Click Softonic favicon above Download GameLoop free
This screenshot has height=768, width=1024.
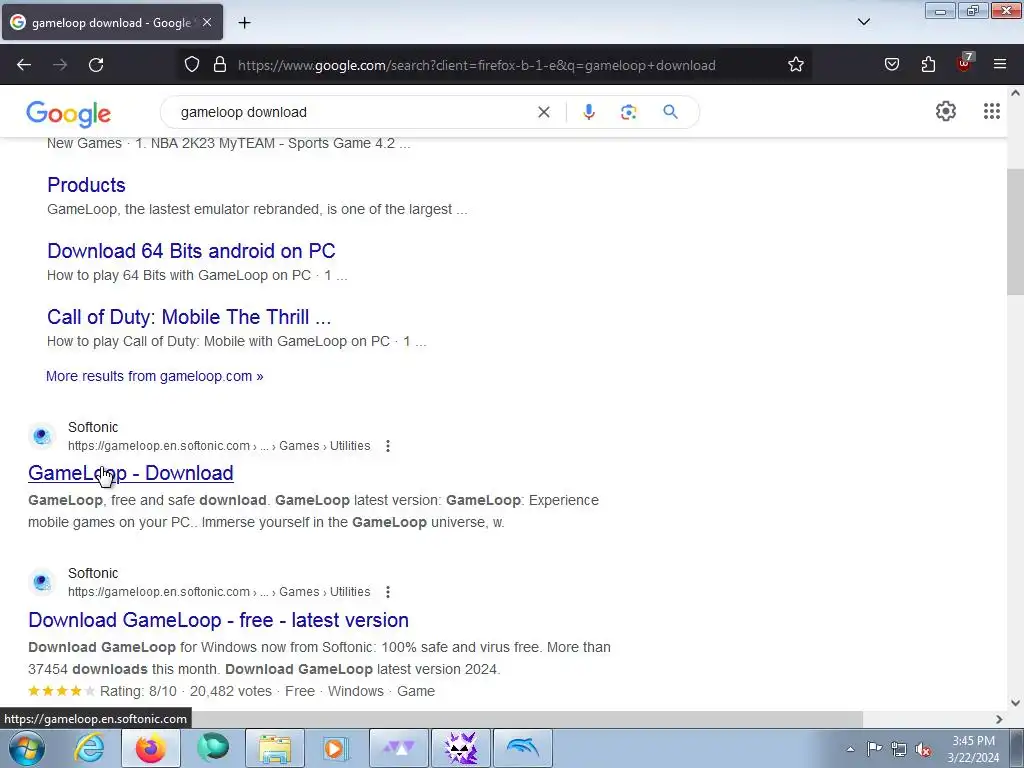[42, 582]
